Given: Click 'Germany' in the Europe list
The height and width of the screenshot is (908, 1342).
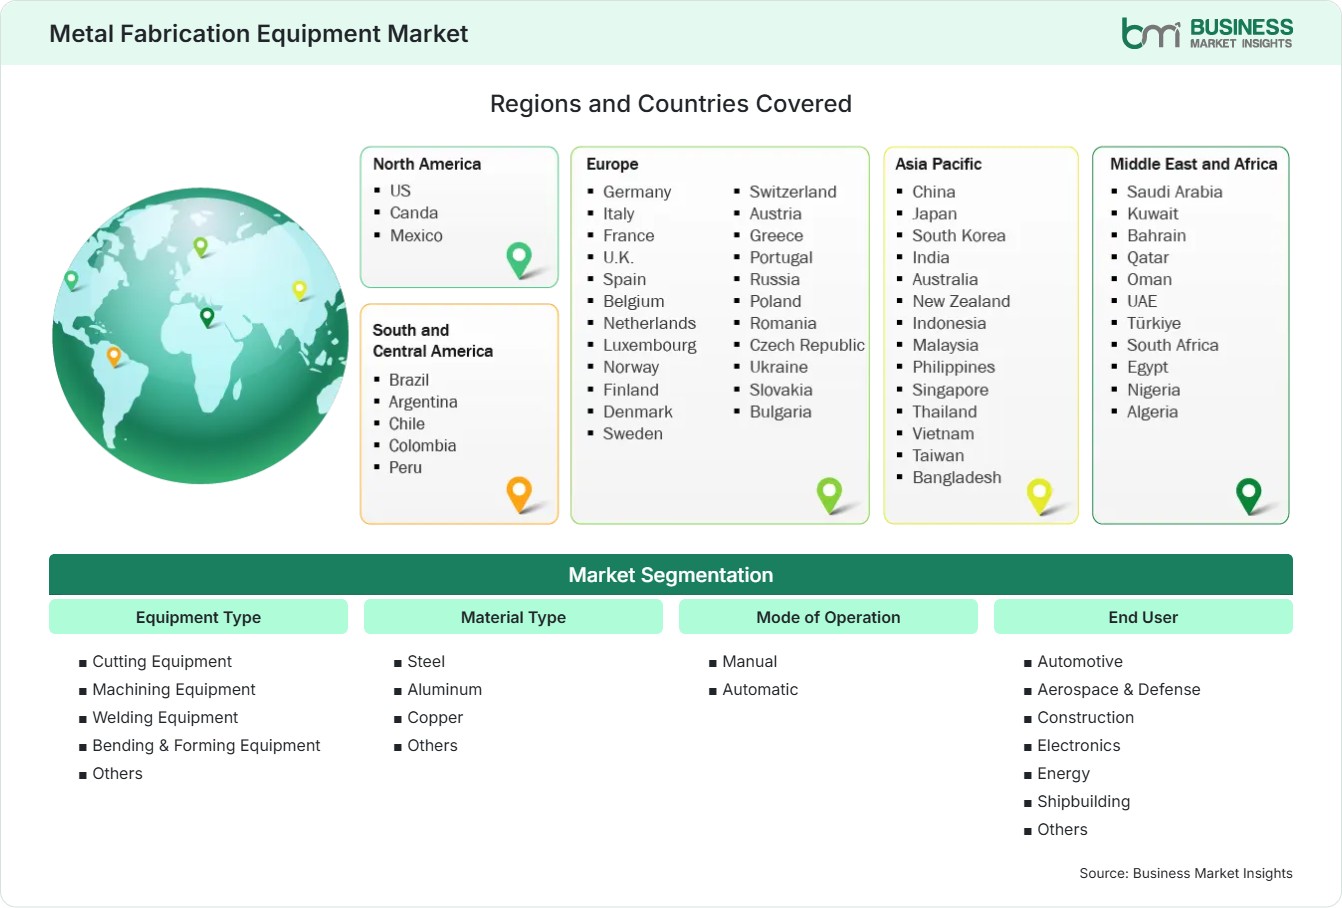Looking at the screenshot, I should tap(637, 192).
